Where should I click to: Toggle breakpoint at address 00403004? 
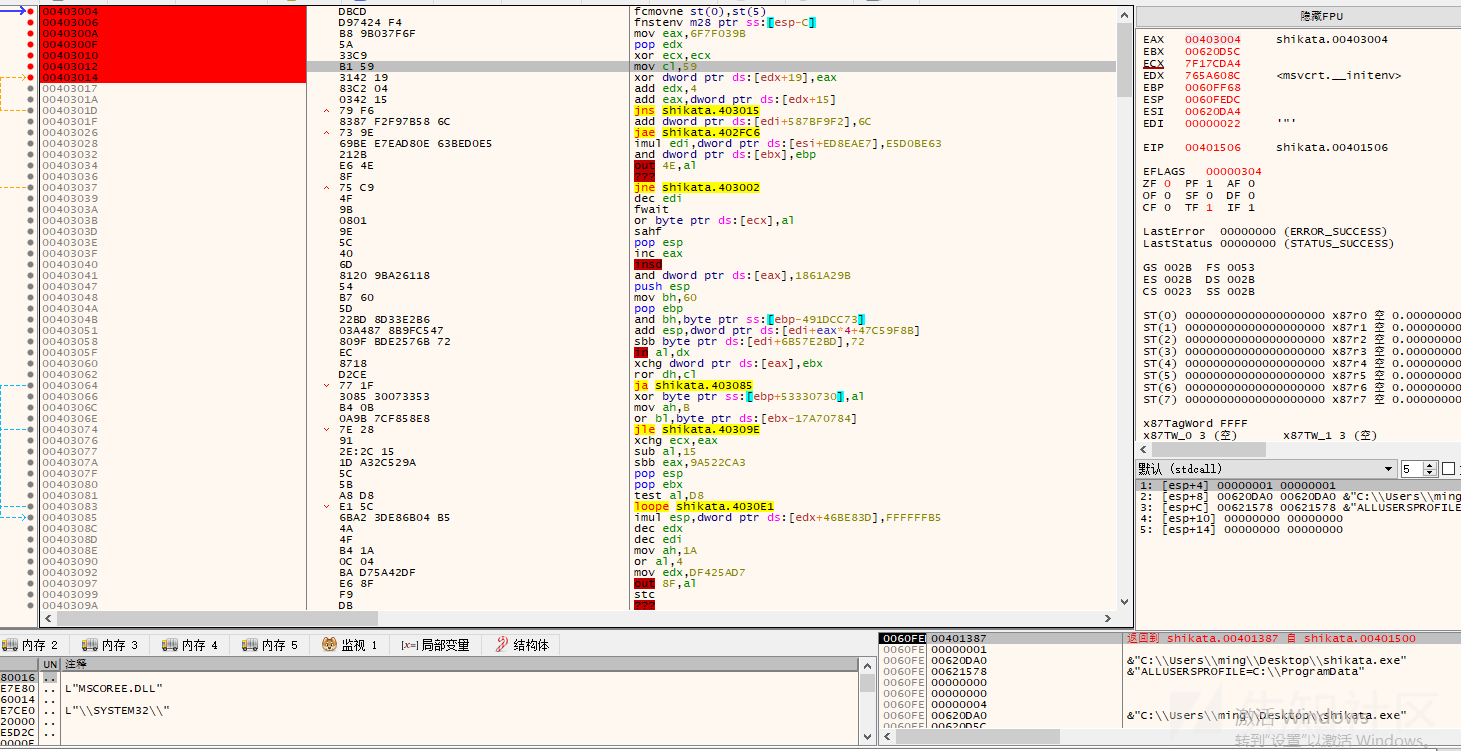point(30,11)
